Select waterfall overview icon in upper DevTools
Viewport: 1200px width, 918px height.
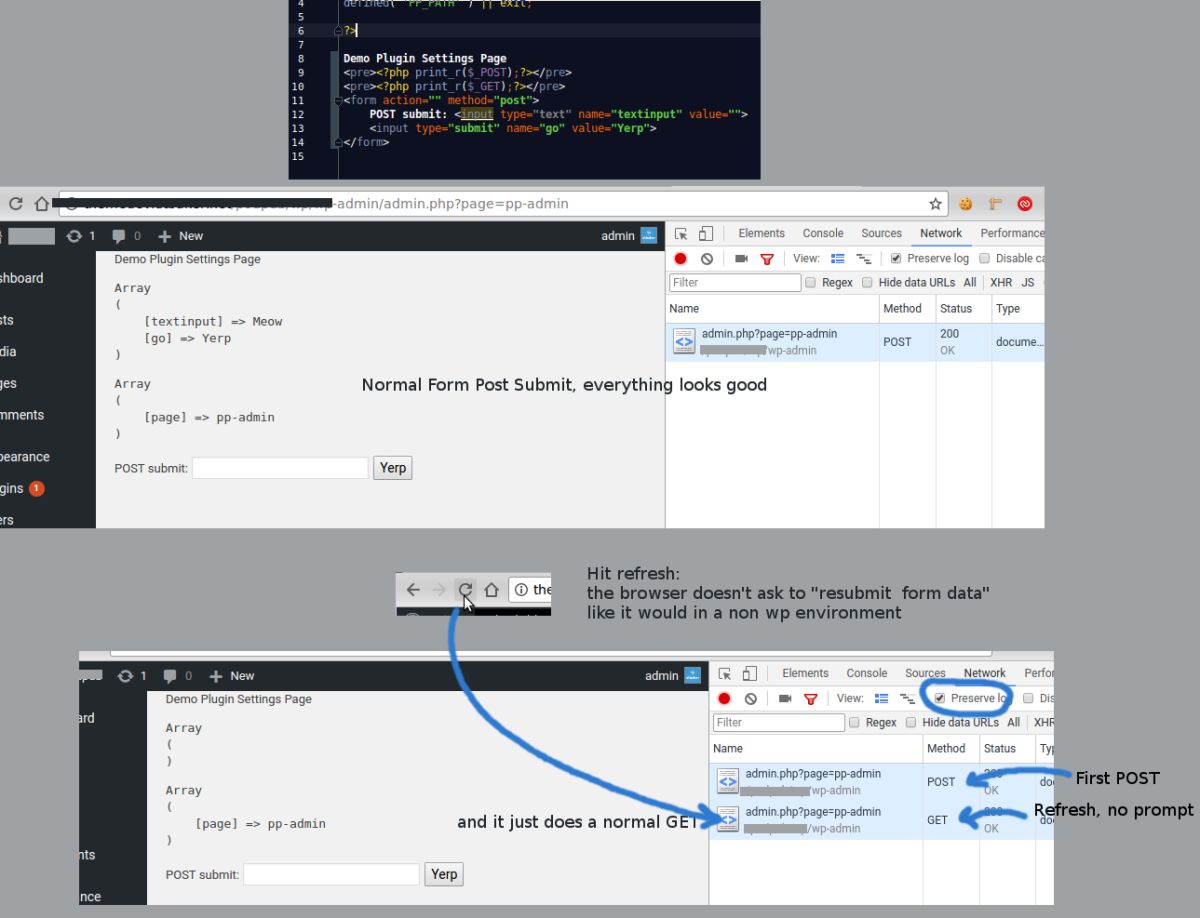click(864, 258)
